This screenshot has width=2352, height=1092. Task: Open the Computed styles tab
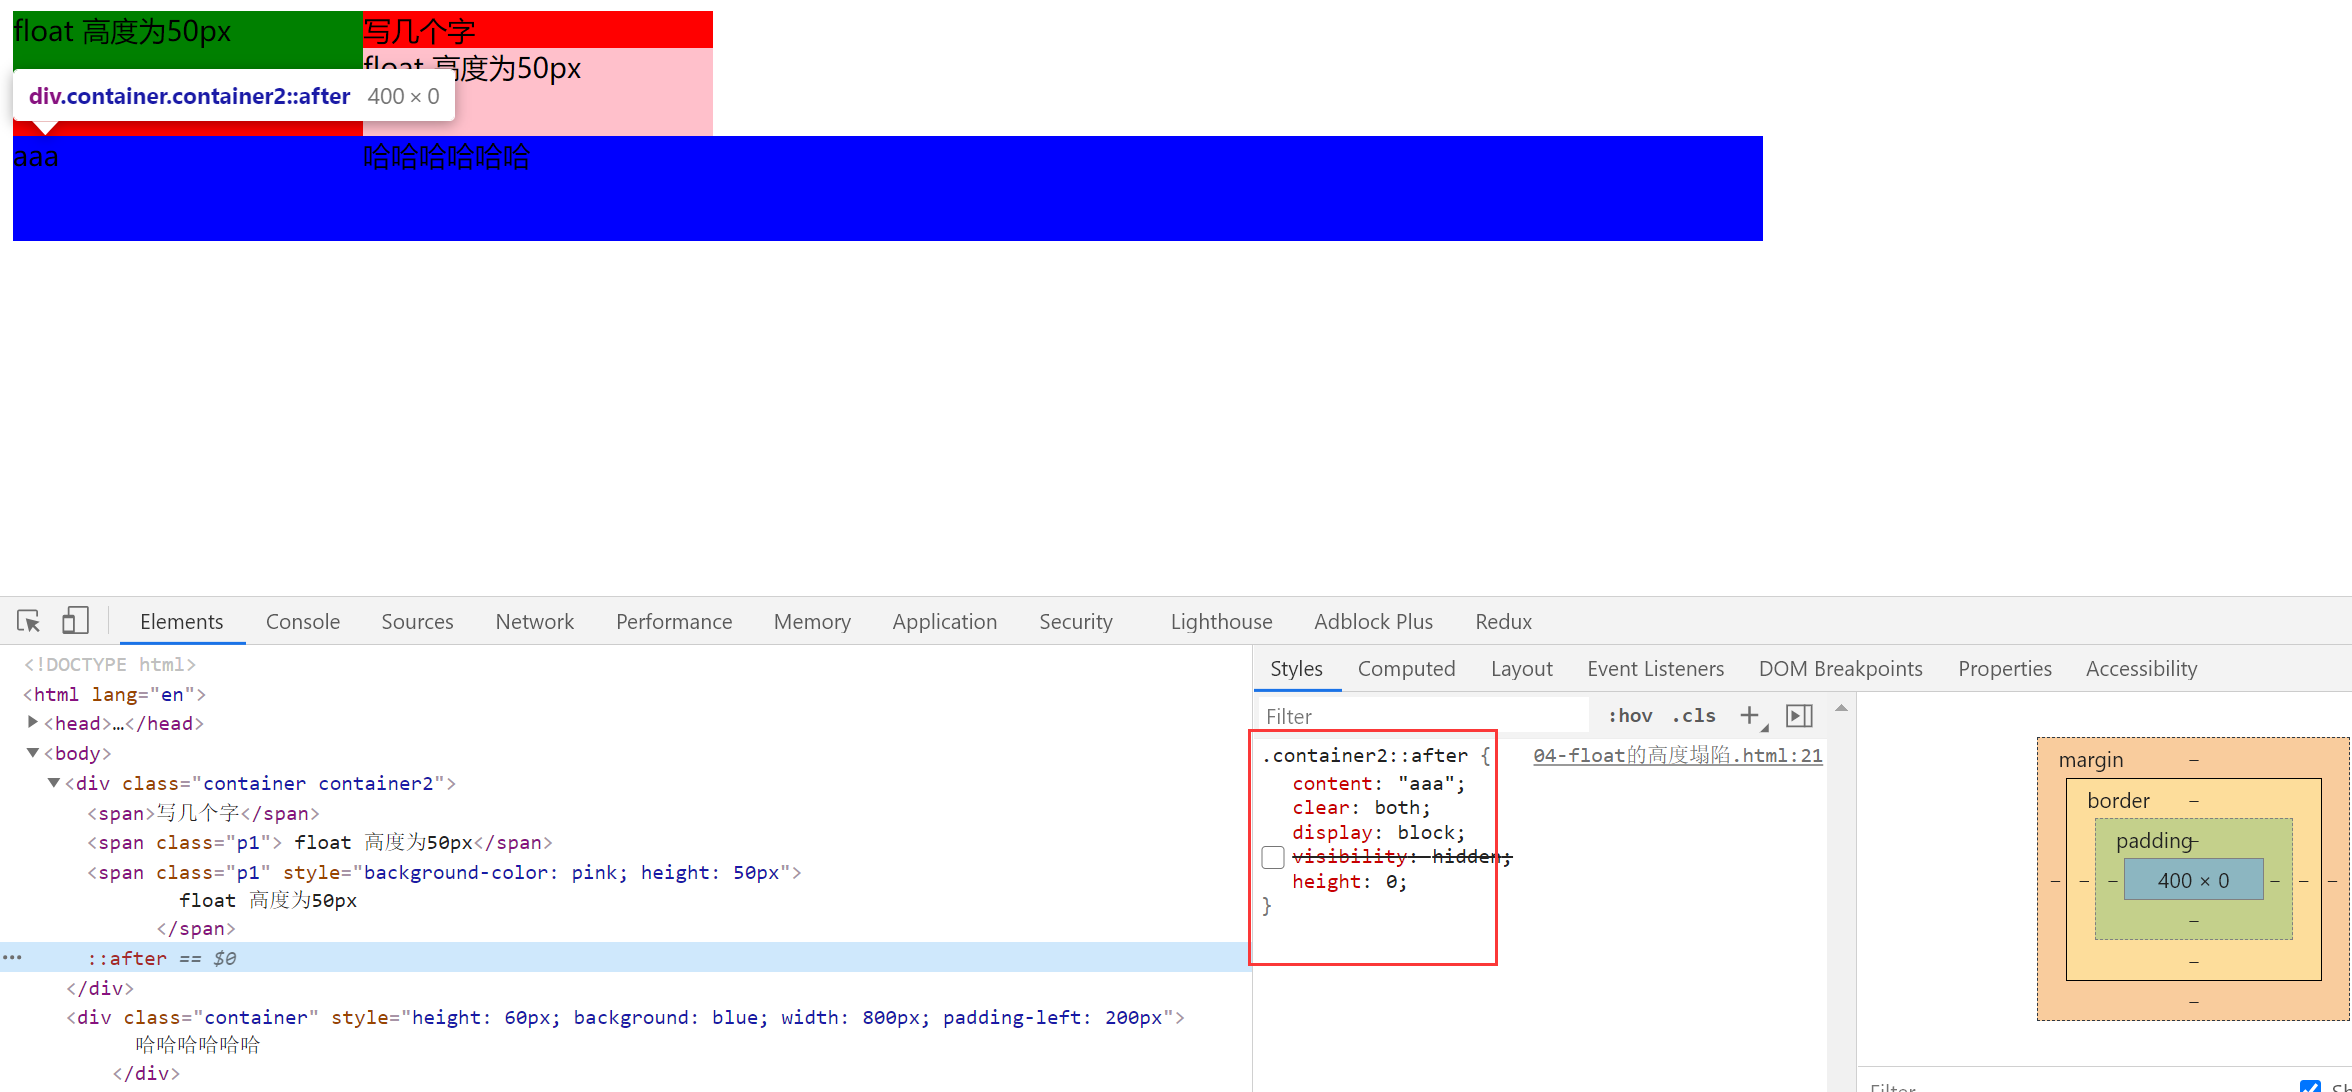(1405, 668)
